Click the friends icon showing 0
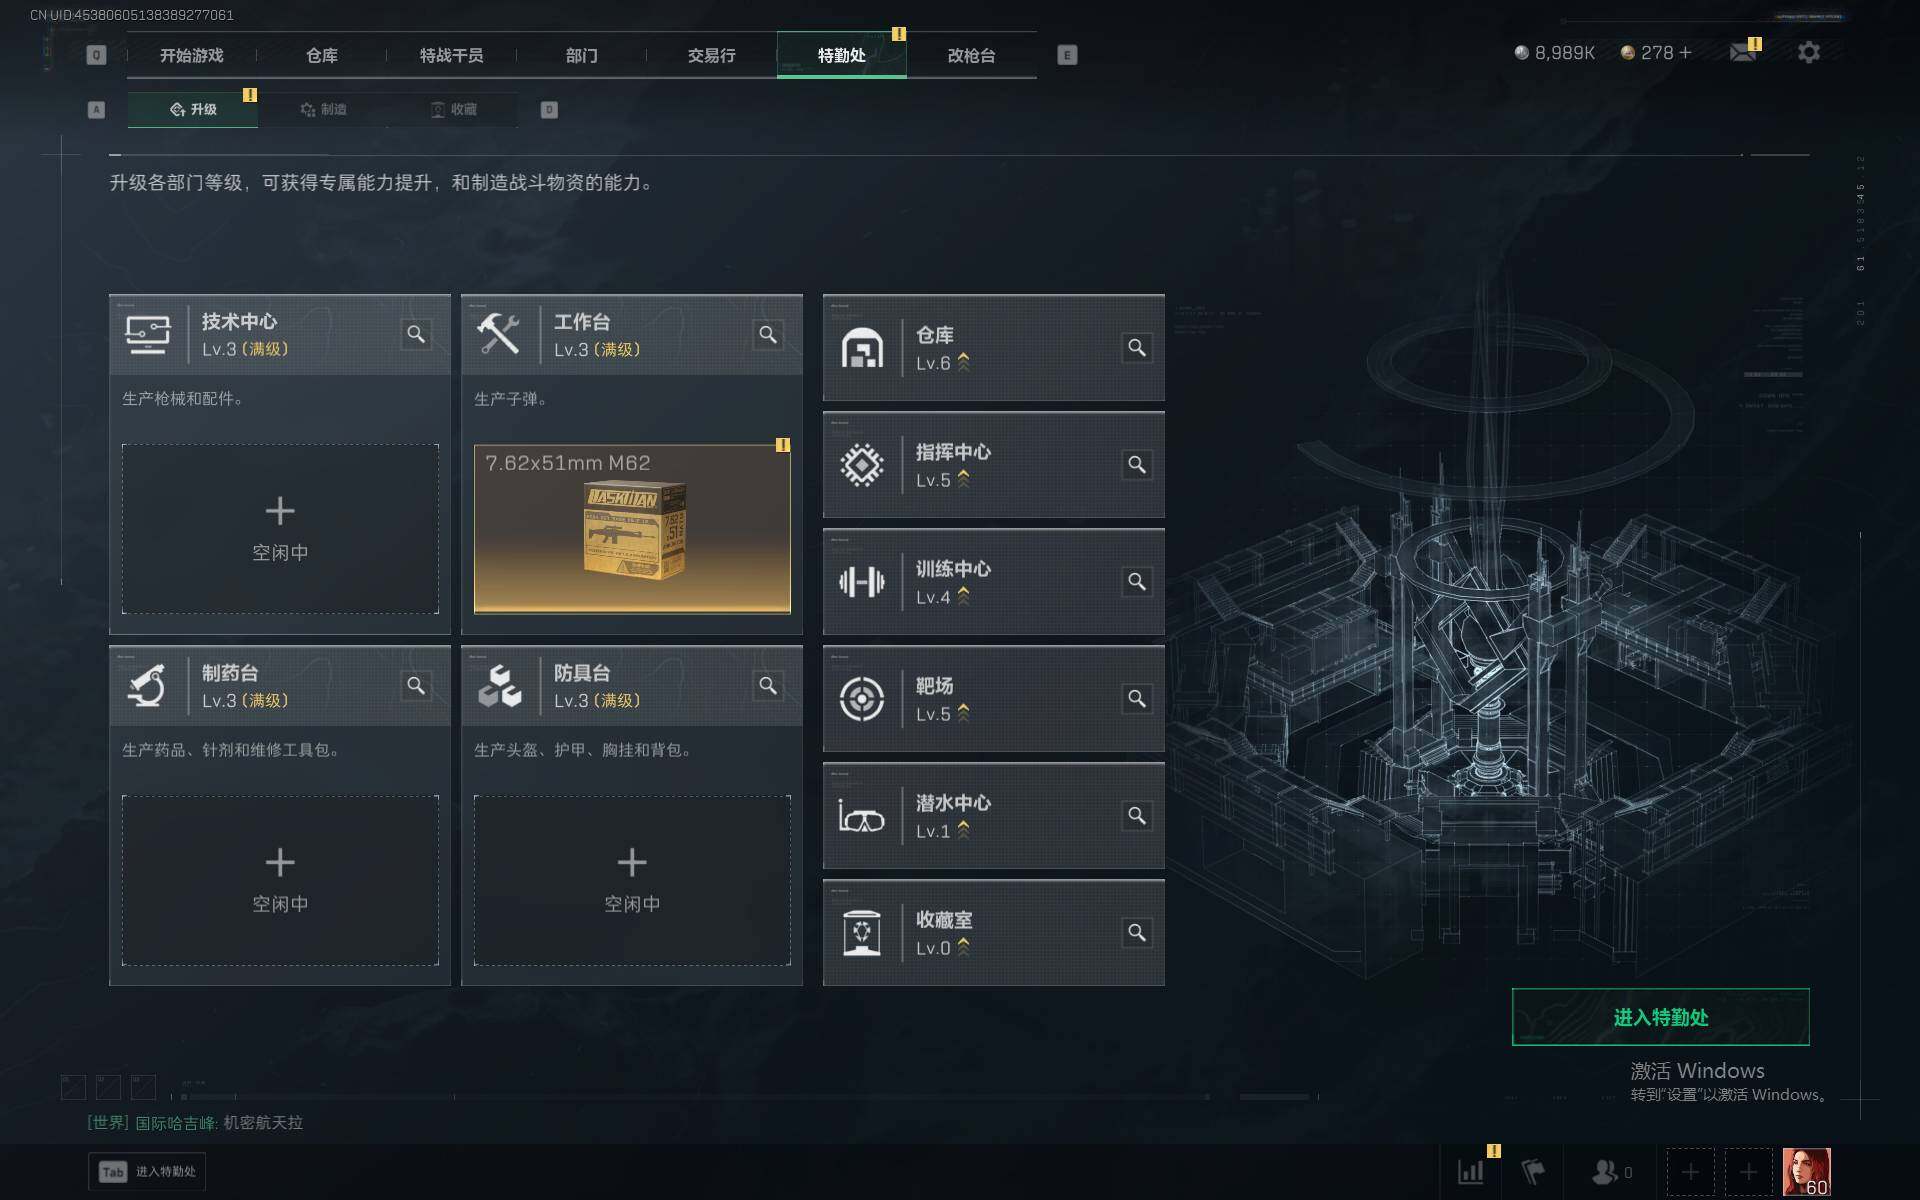 click(x=1611, y=1171)
